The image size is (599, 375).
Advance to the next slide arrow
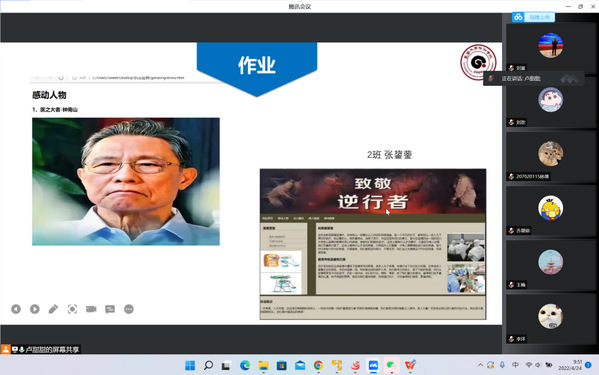[x=34, y=309]
